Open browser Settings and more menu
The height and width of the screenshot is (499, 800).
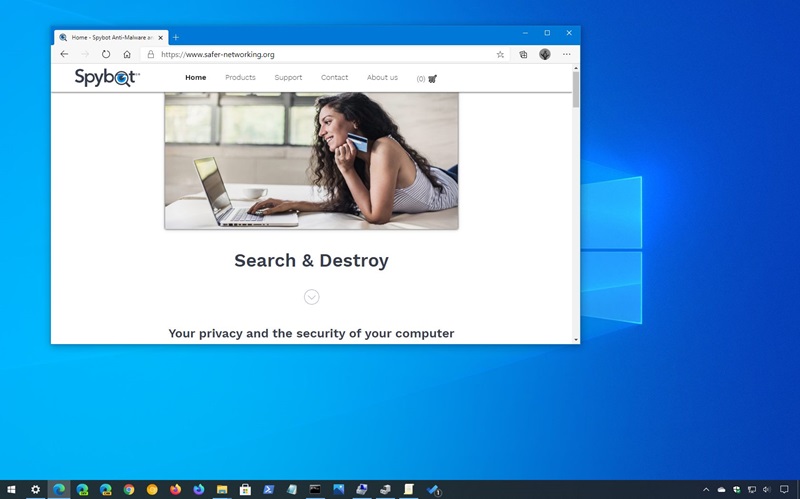pyautogui.click(x=567, y=54)
